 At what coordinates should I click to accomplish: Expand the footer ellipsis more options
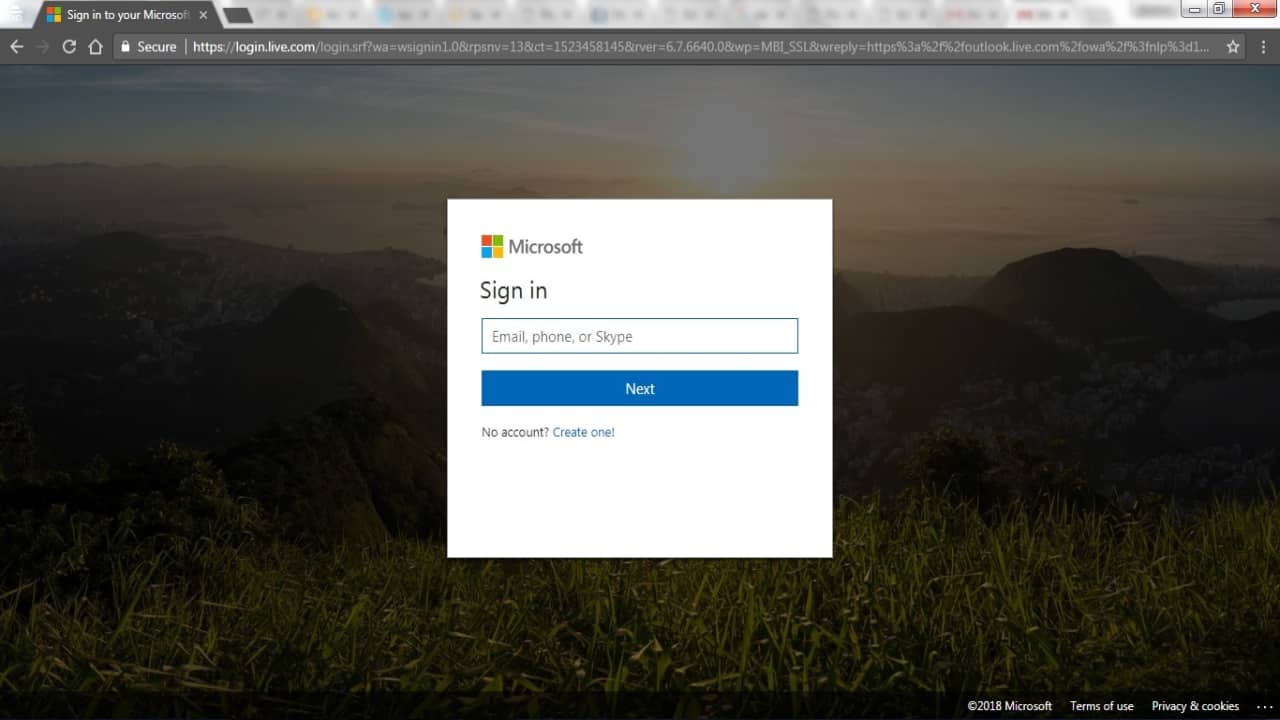pos(1263,706)
